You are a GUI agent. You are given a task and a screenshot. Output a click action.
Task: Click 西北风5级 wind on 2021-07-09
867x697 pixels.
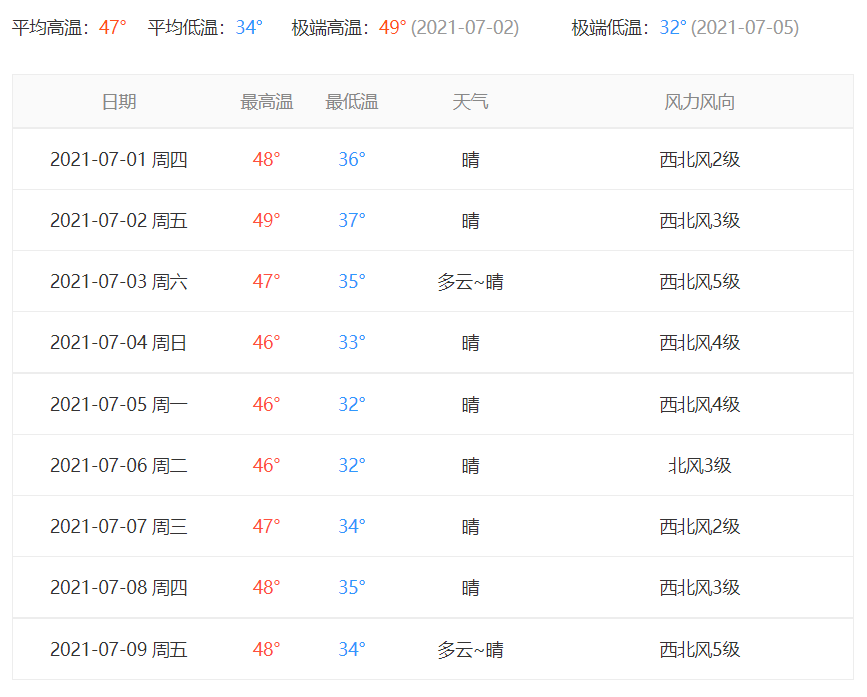(x=699, y=649)
